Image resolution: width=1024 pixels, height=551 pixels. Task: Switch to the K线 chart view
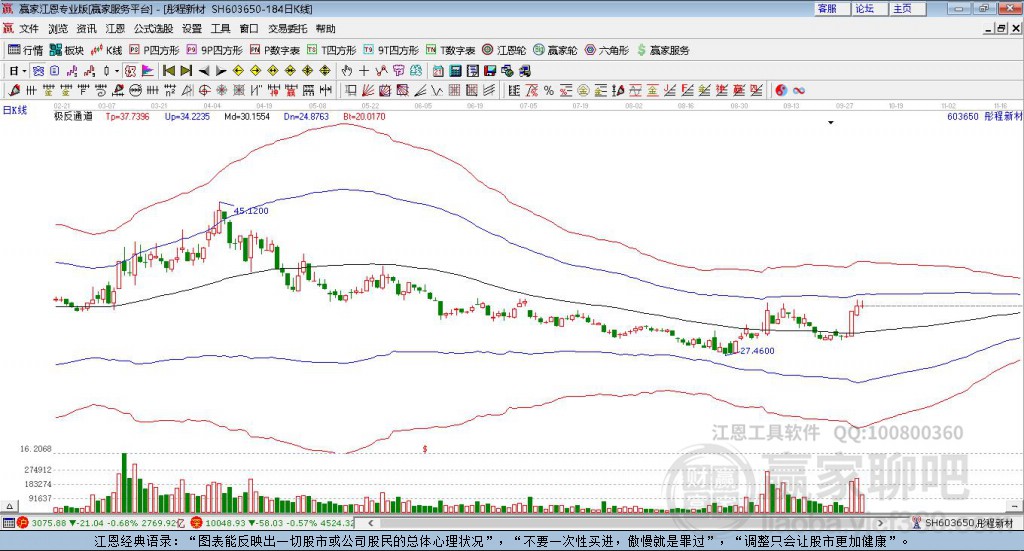(x=106, y=50)
